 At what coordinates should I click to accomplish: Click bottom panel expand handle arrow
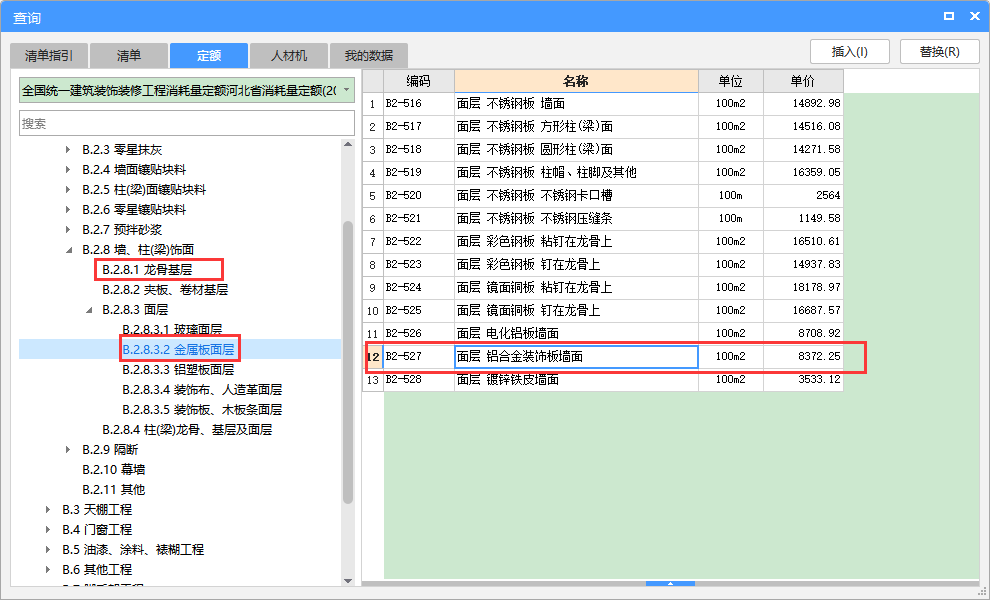click(x=671, y=584)
